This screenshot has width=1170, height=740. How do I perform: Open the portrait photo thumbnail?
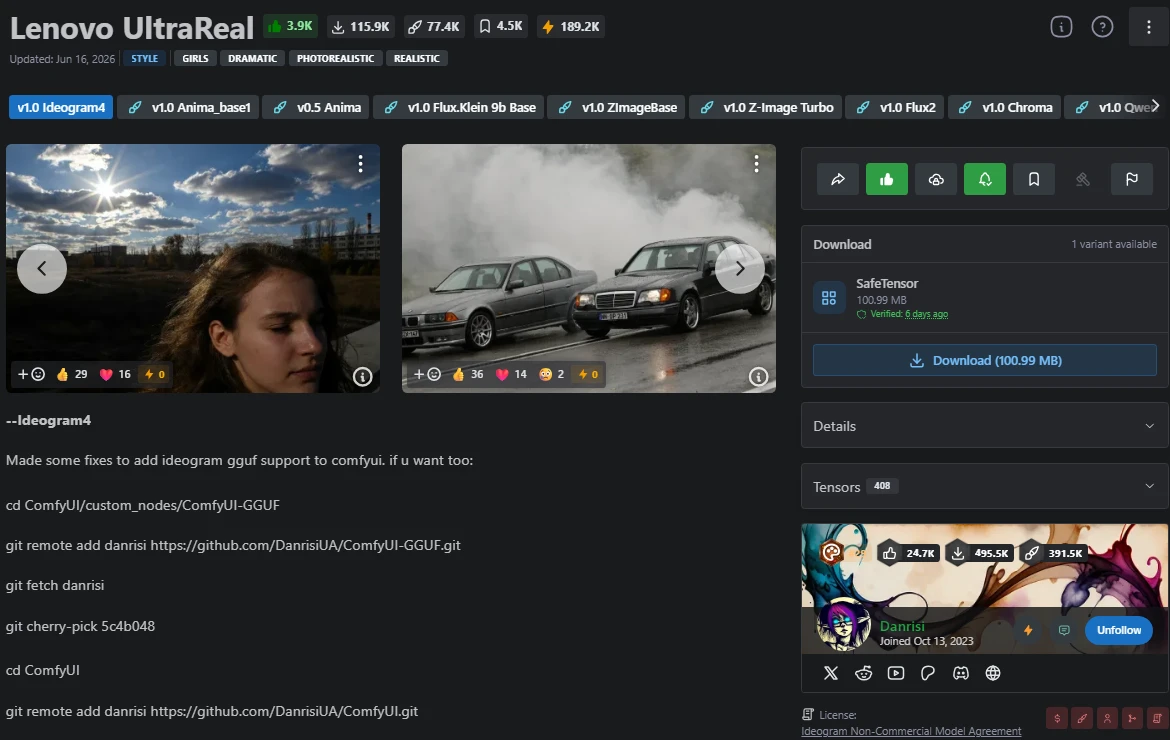[x=193, y=268]
